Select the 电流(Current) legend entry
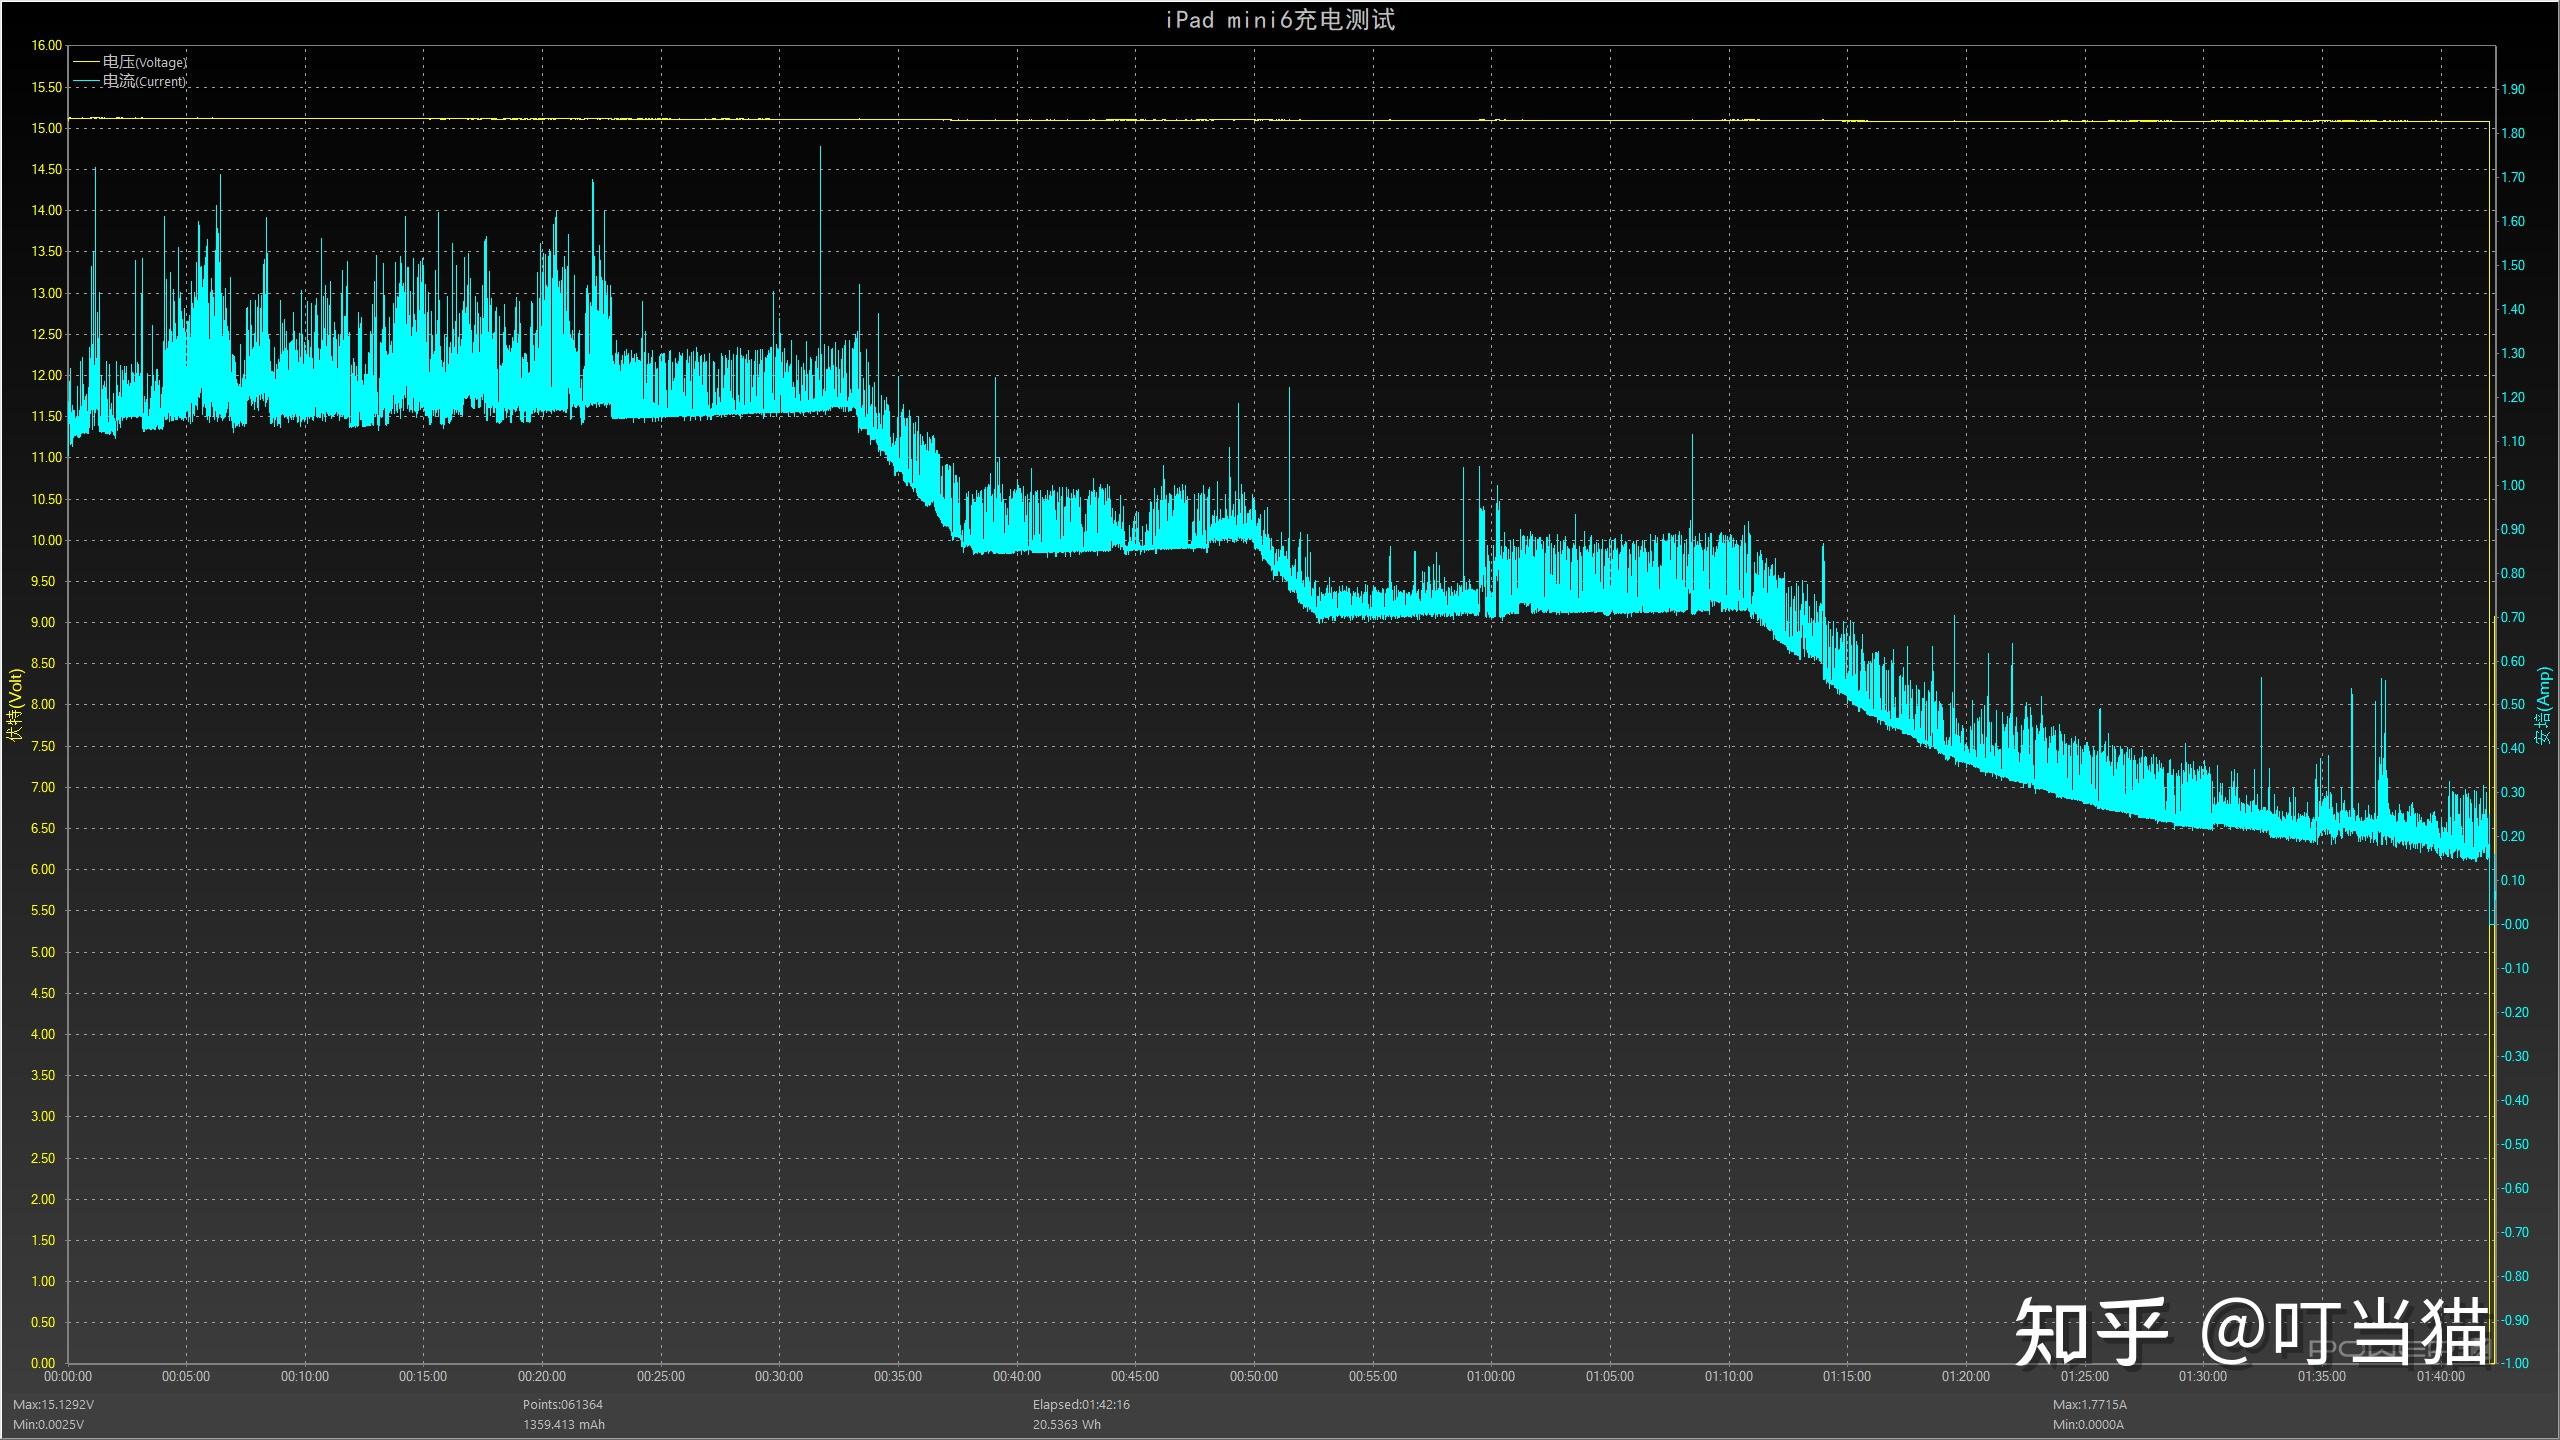Screen dimensions: 2560x1440 click(x=144, y=81)
